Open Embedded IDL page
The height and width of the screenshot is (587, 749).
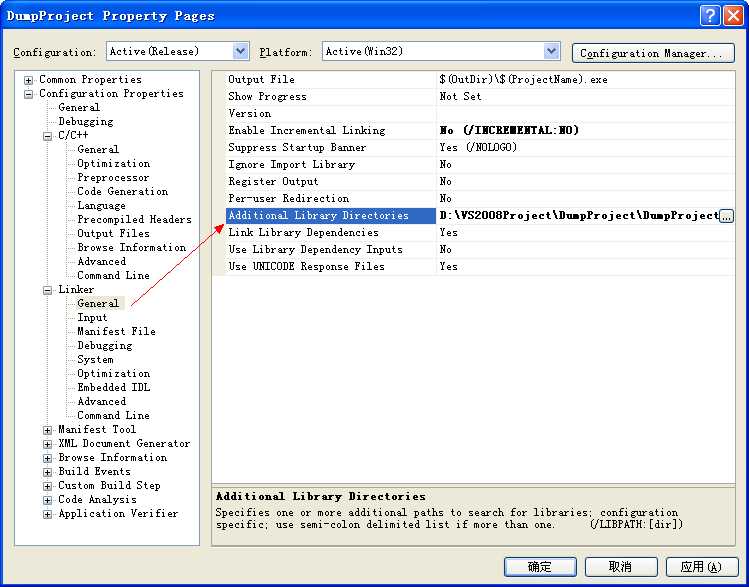click(113, 387)
